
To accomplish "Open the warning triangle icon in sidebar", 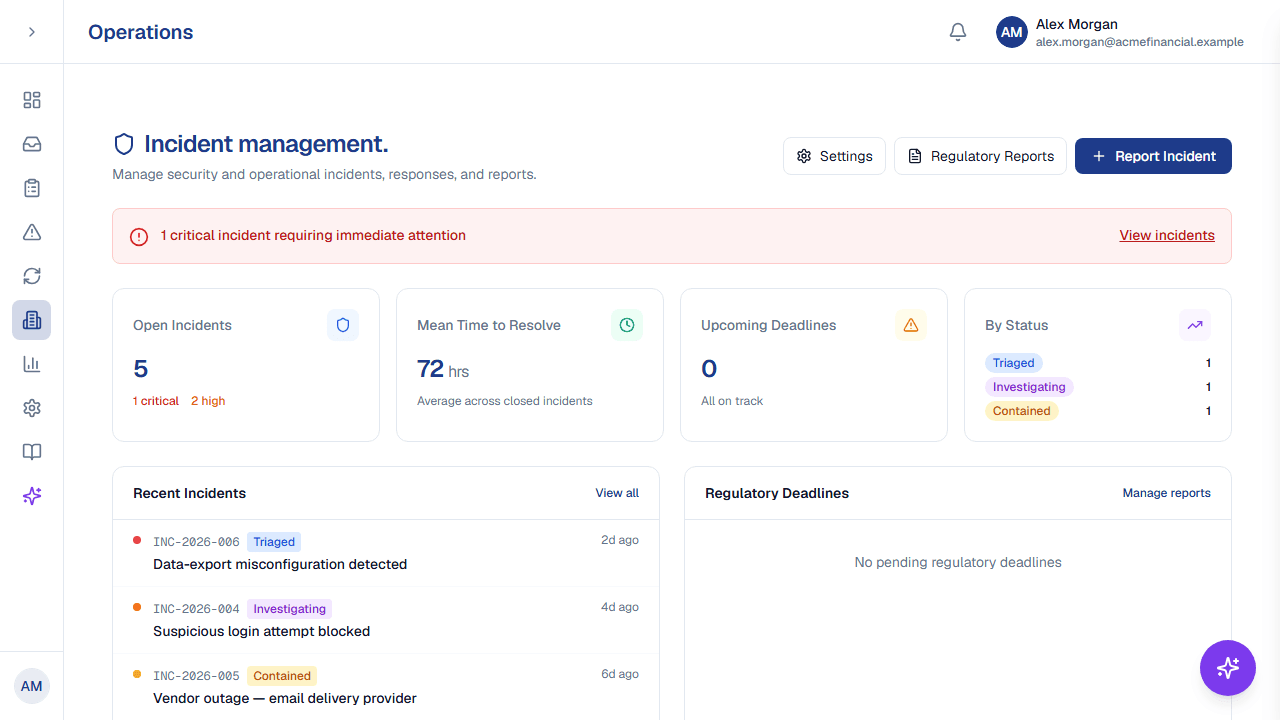I will click(32, 232).
